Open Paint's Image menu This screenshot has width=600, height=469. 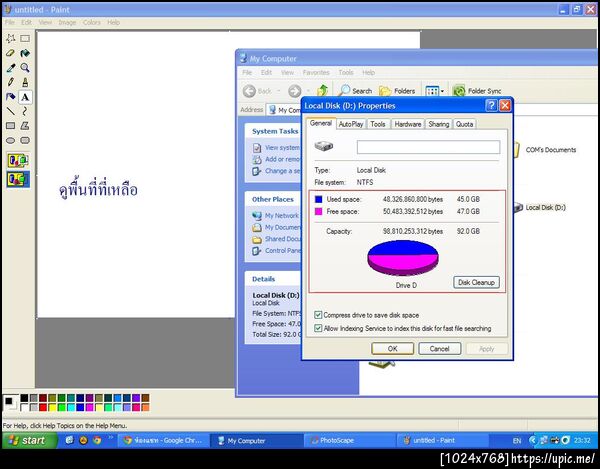(x=67, y=23)
